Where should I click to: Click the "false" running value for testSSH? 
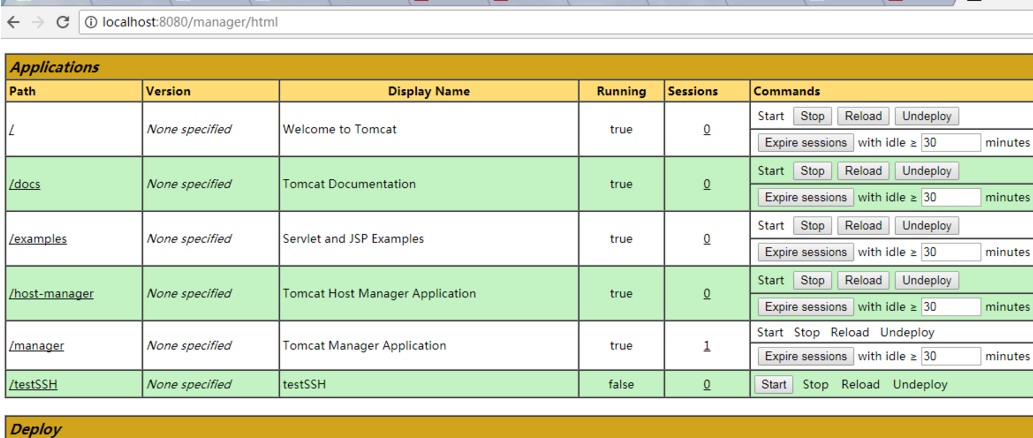pos(621,384)
